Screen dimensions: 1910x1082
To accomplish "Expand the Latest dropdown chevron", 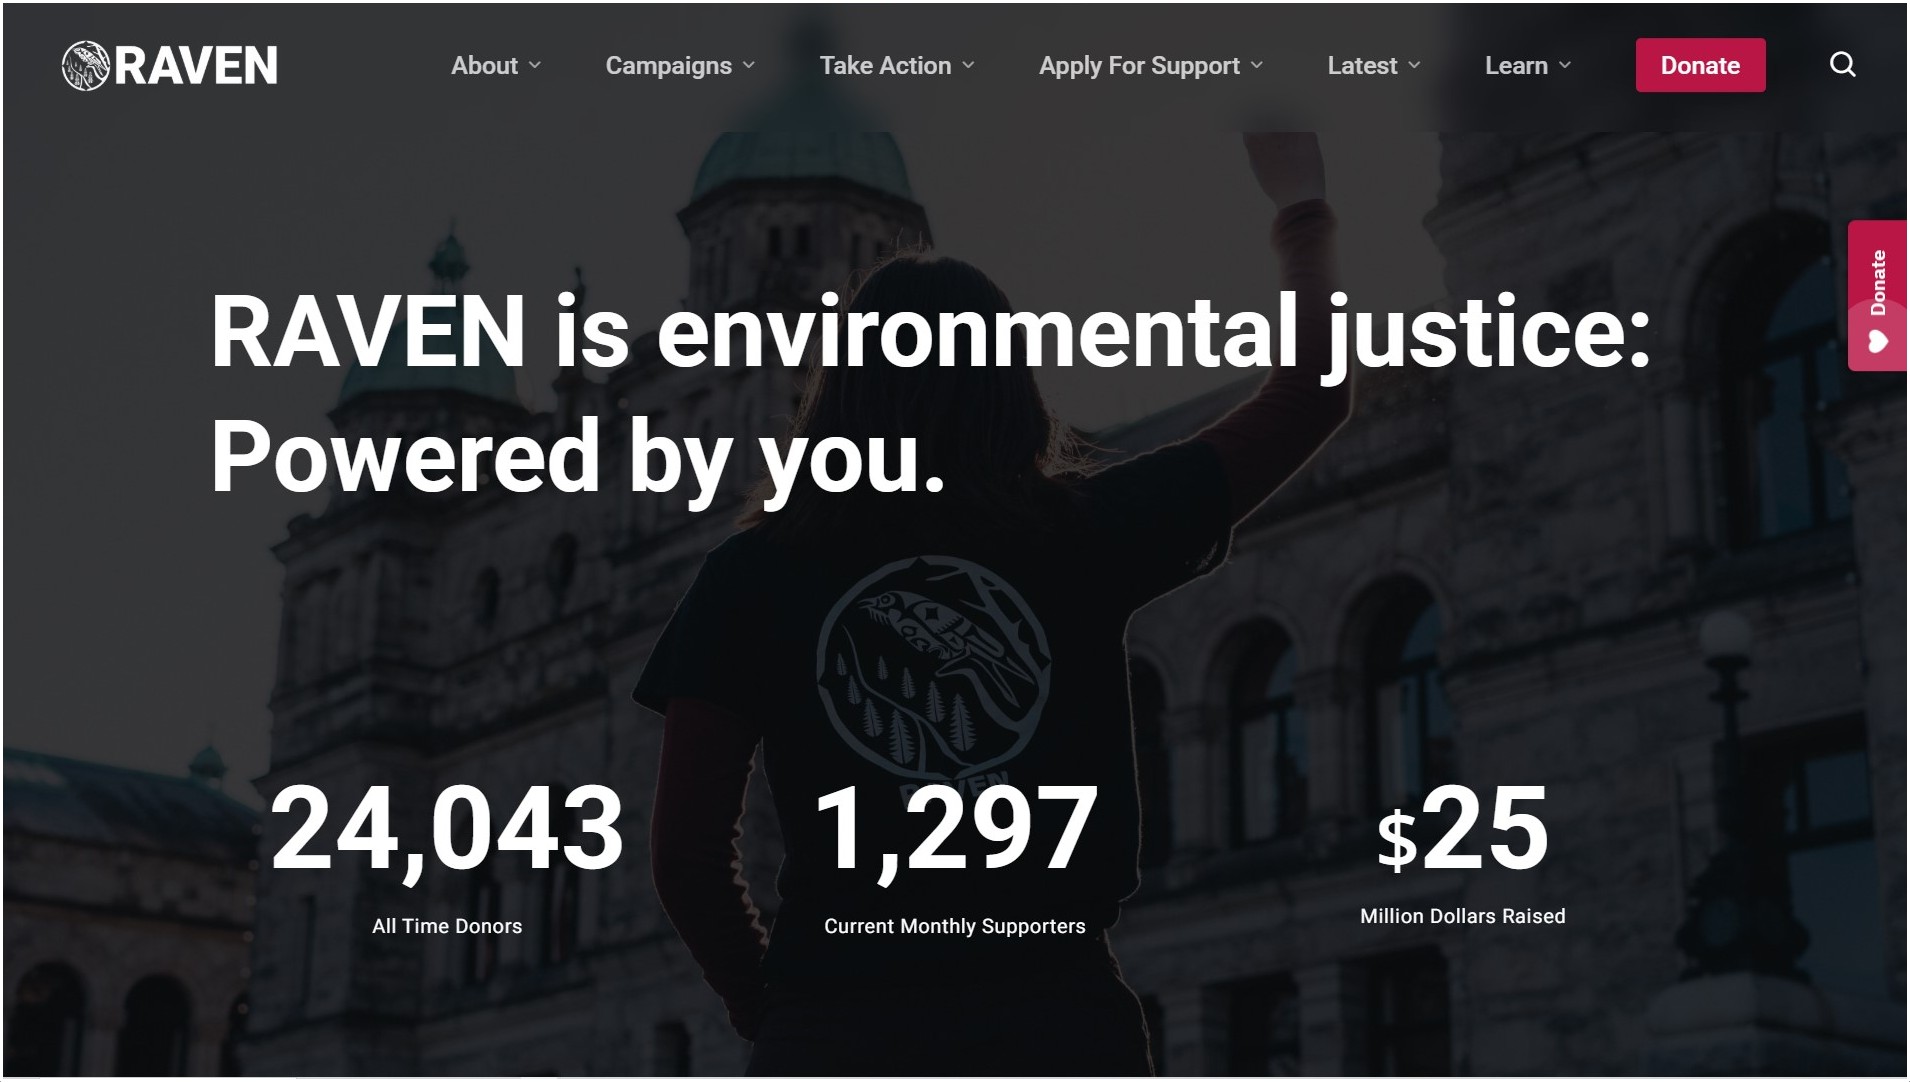I will click(1414, 66).
